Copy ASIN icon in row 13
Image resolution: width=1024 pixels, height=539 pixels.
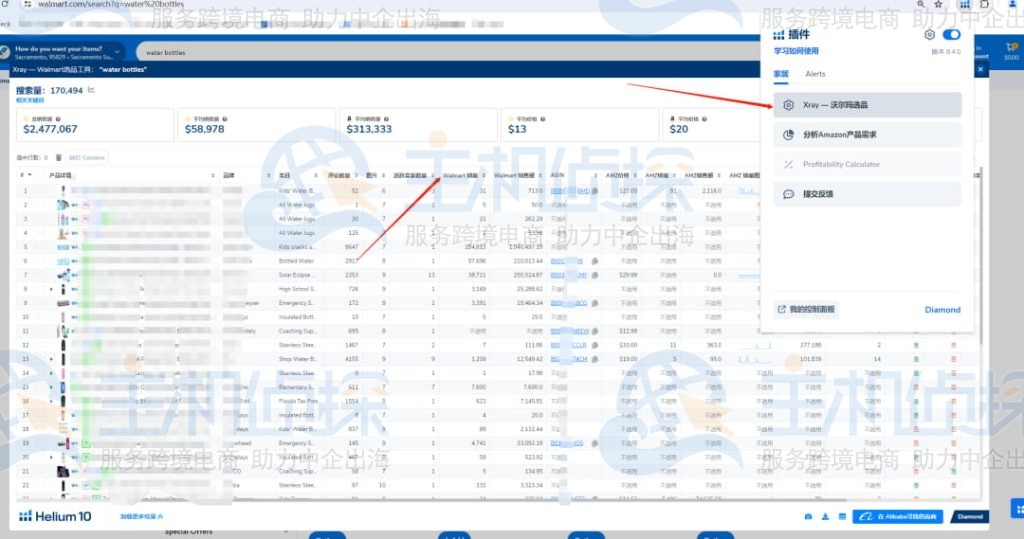tap(594, 359)
